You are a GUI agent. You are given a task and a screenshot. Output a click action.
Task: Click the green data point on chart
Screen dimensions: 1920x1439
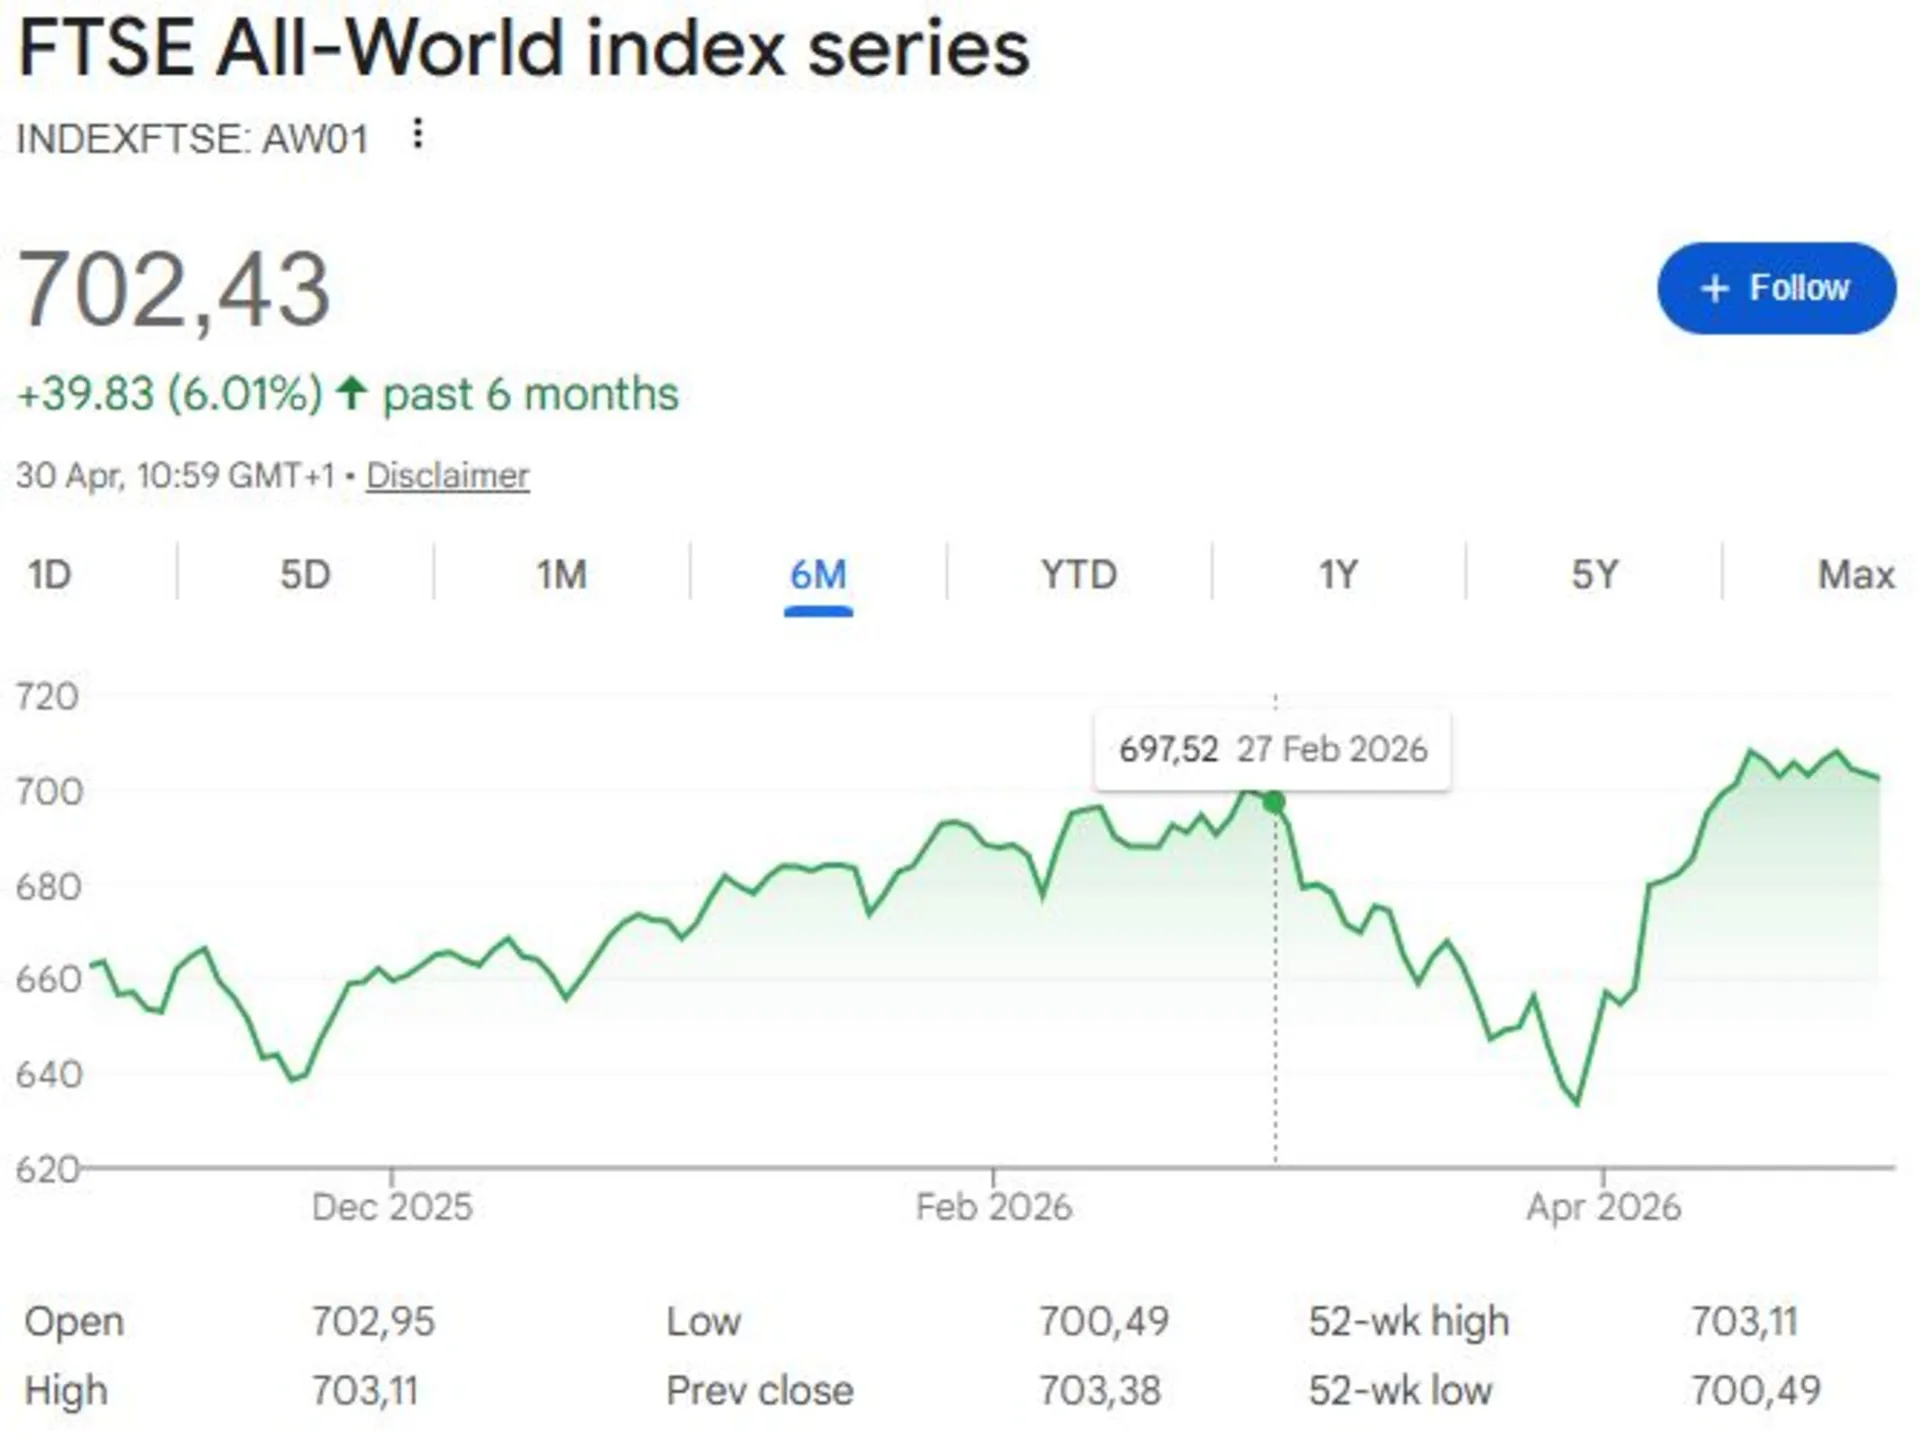coord(1274,802)
